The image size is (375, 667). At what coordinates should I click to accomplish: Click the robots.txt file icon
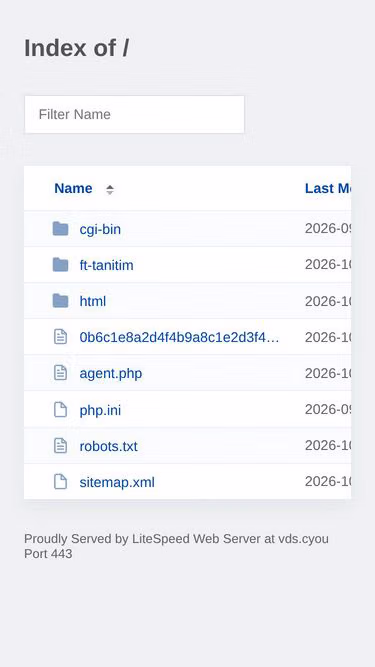60,446
